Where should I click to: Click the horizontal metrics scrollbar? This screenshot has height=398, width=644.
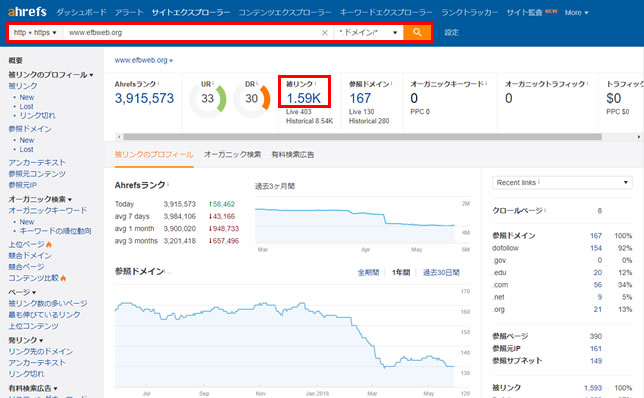363,136
